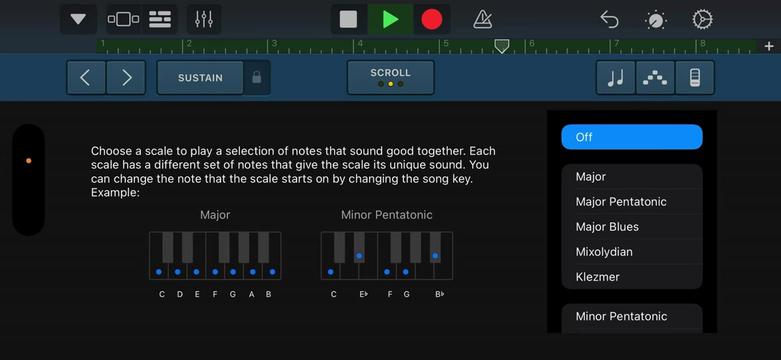The height and width of the screenshot is (360, 781).
Task: Stop playback with the square button
Action: click(349, 19)
